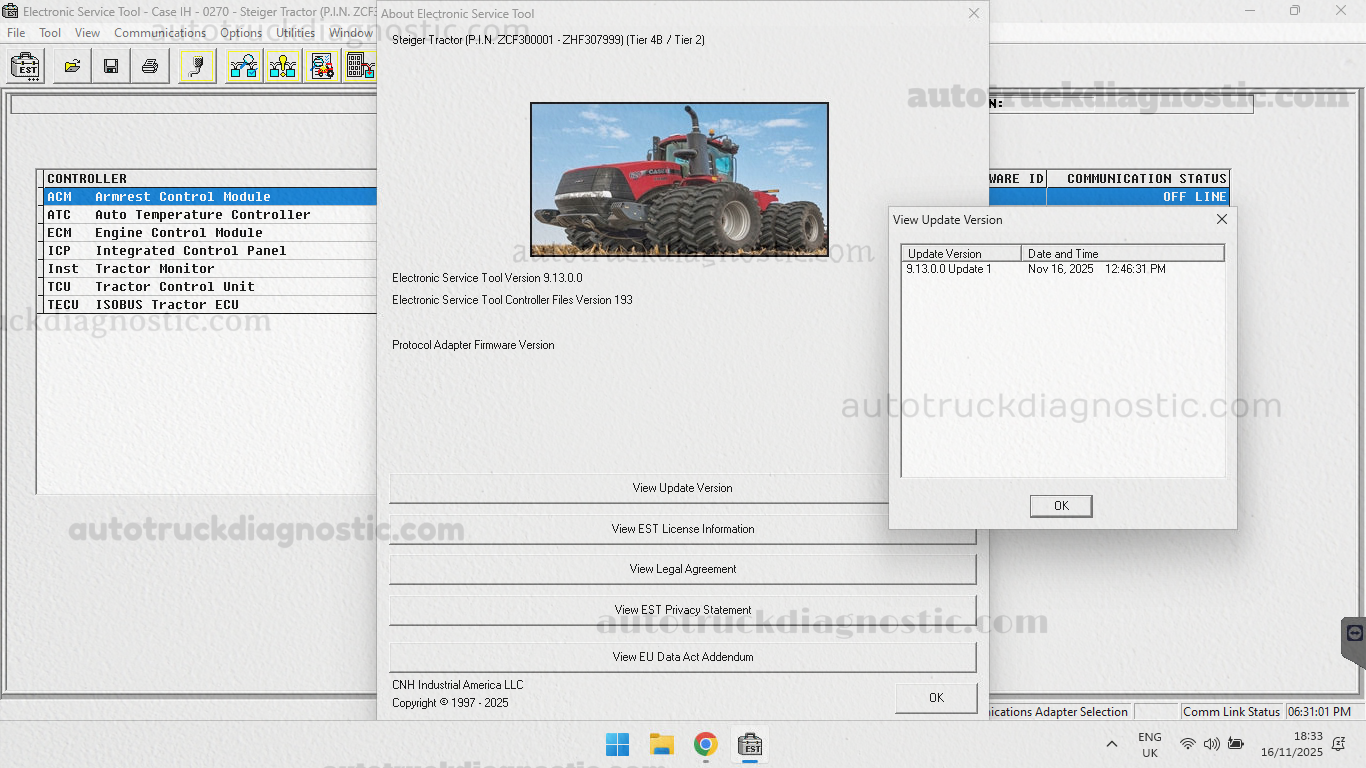Click the controller status magnifier icon

(x=244, y=67)
